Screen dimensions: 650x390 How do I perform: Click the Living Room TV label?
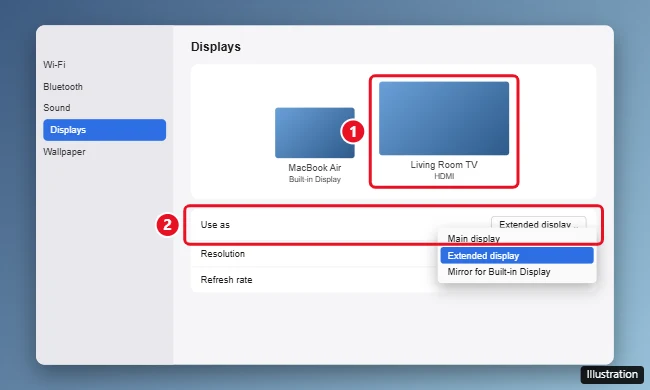coord(444,165)
